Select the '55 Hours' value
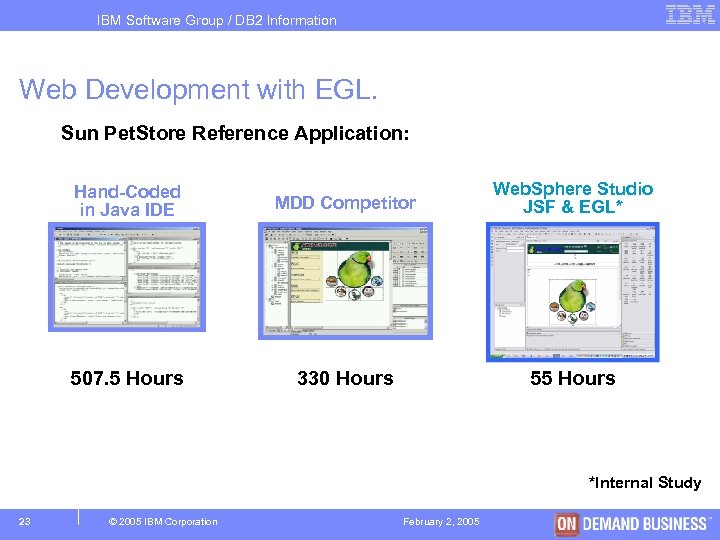Screen dimensions: 720x540 click(573, 378)
